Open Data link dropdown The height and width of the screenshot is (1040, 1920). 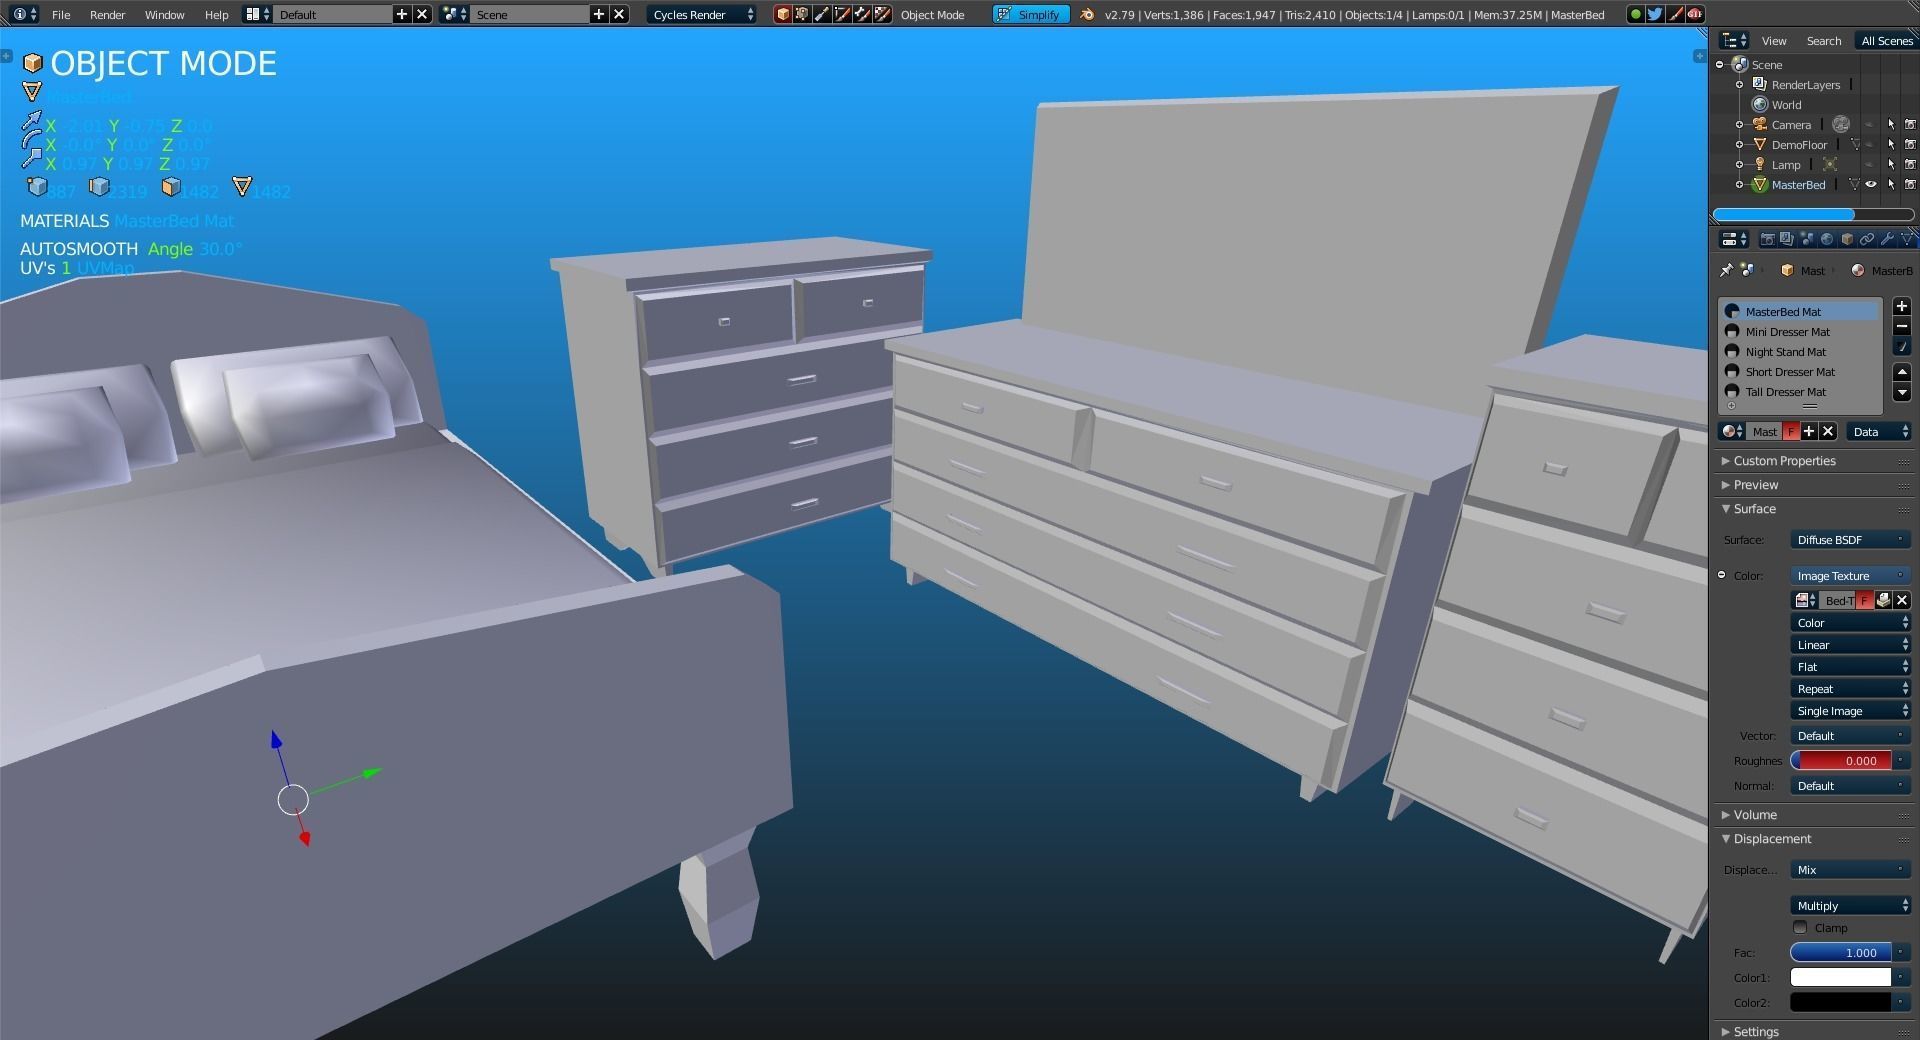1879,432
